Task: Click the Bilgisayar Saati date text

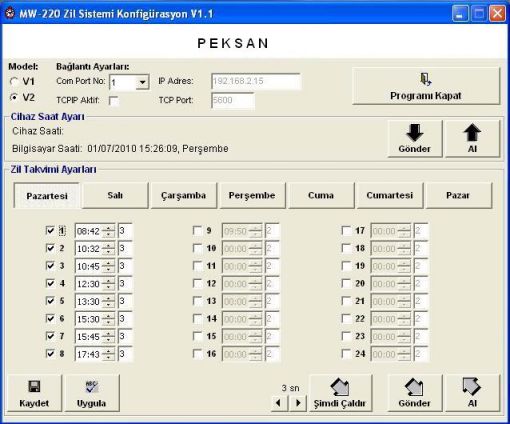Action: click(158, 148)
